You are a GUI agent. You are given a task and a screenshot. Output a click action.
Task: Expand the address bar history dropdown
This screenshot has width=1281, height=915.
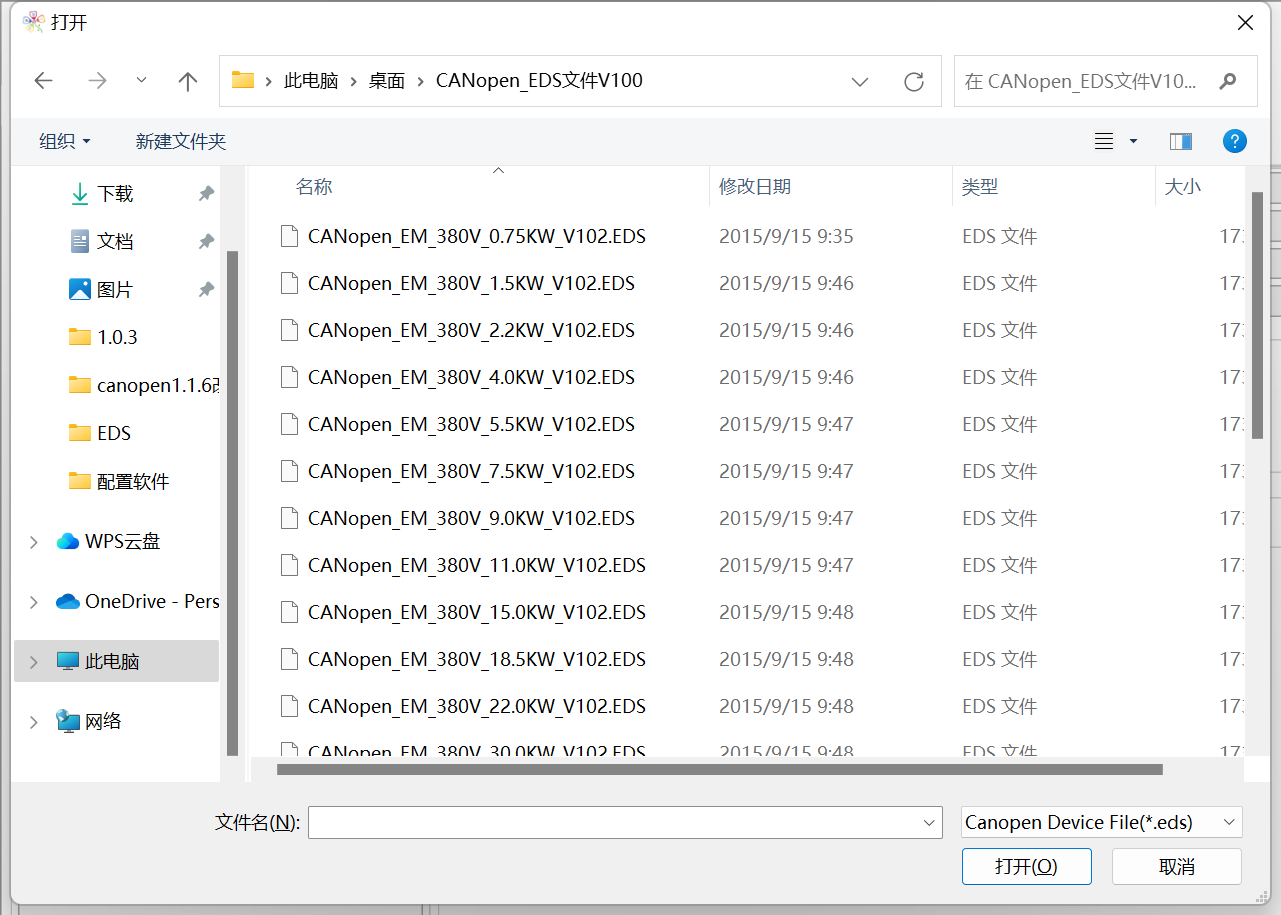point(860,81)
